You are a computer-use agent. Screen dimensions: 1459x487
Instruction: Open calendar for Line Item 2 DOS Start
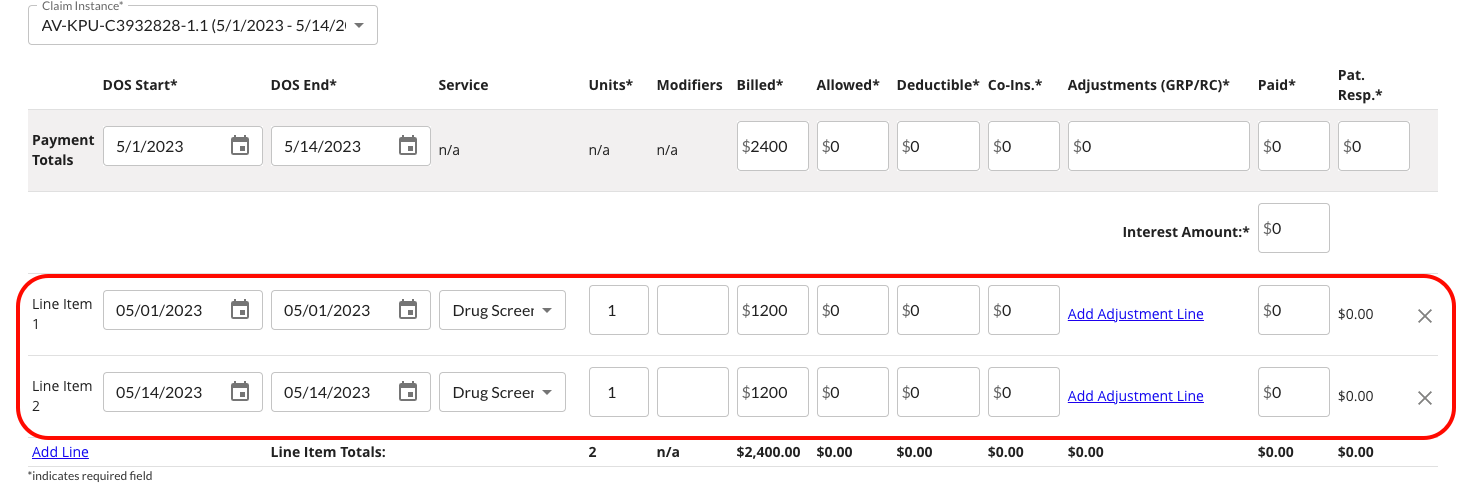[x=240, y=392]
